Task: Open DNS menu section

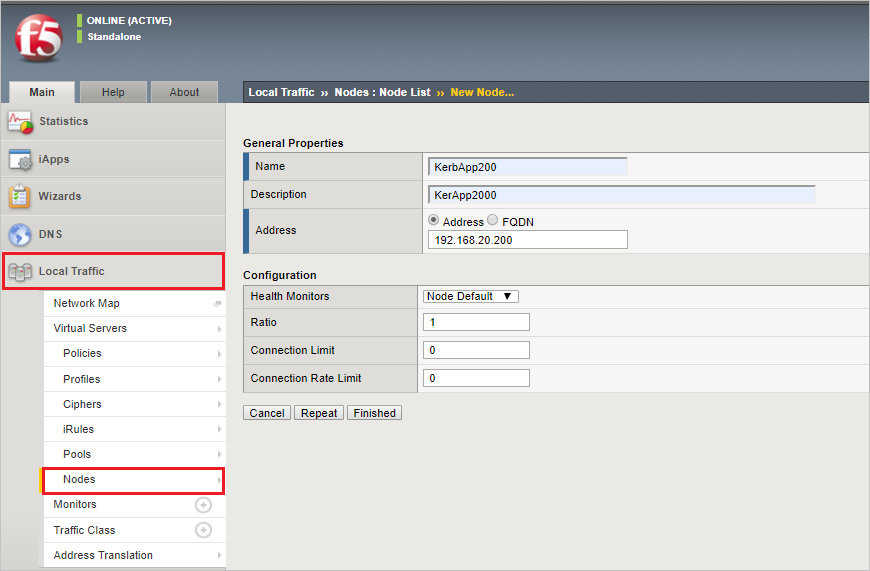Action: [113, 234]
